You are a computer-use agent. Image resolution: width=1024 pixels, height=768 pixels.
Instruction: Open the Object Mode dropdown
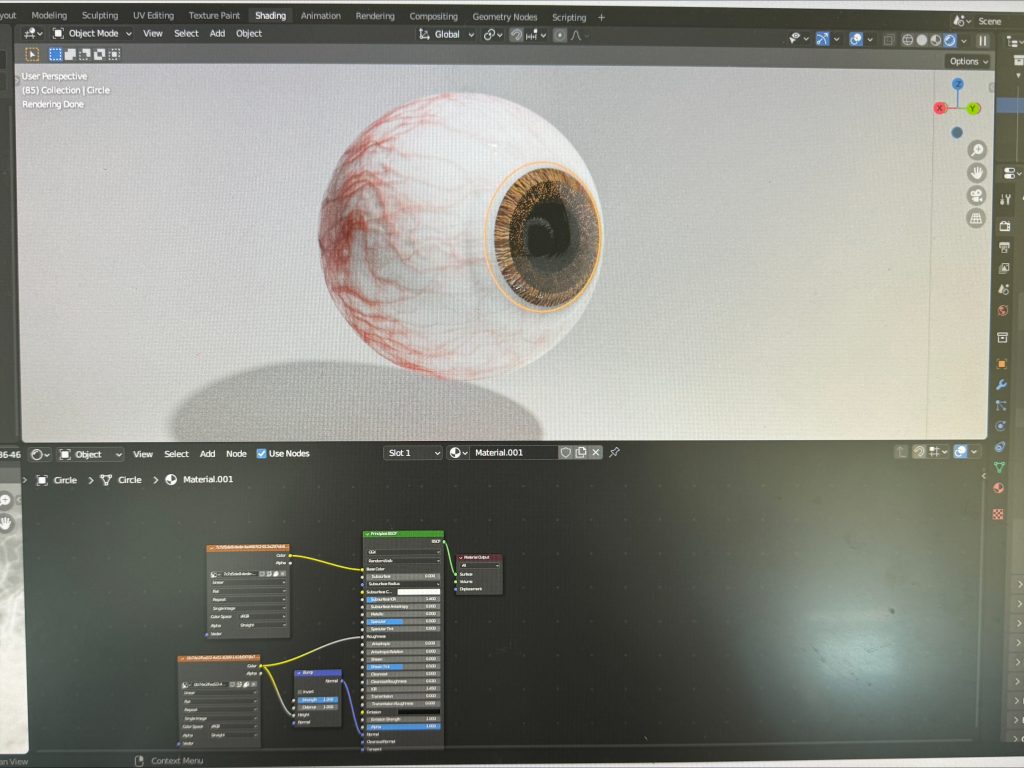[x=92, y=33]
